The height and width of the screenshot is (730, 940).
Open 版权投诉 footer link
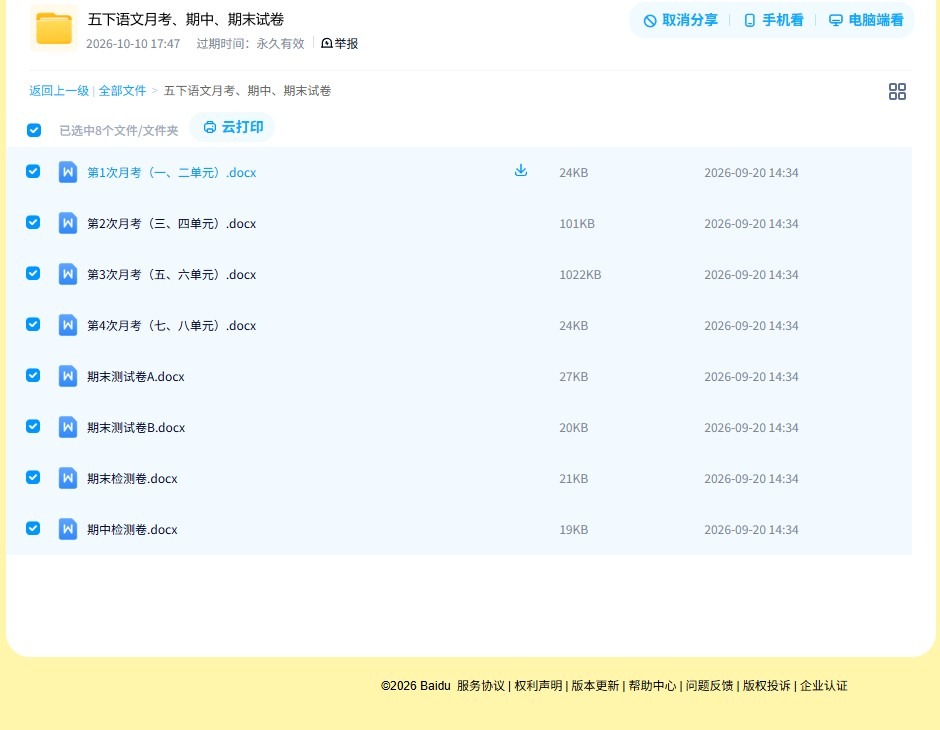(x=766, y=686)
